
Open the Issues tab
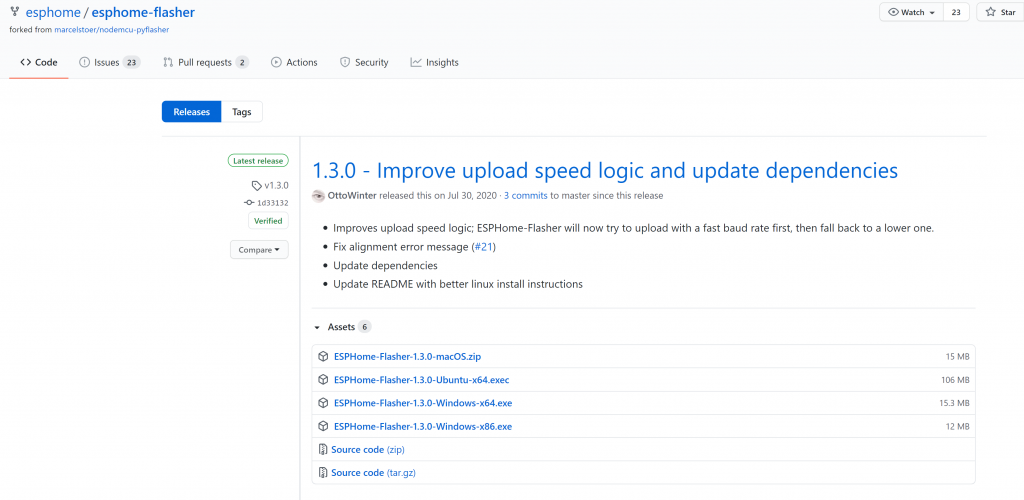109,62
